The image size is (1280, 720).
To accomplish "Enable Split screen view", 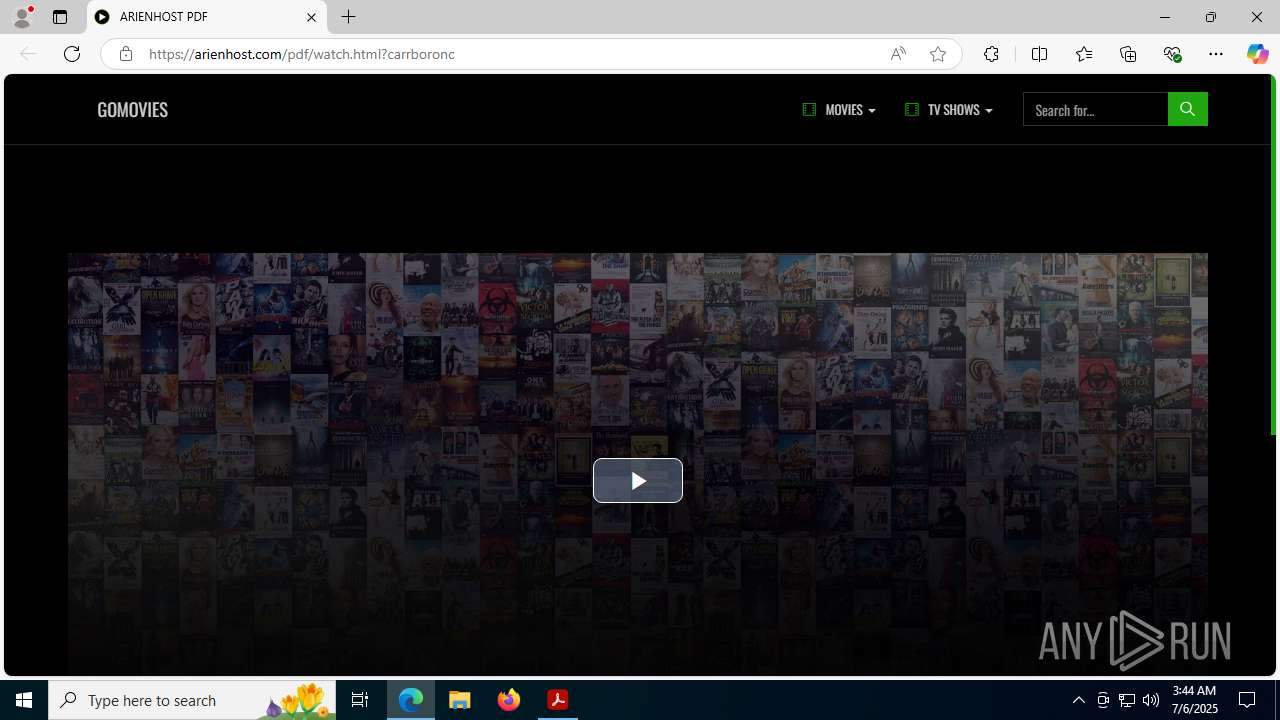I will (1039, 54).
